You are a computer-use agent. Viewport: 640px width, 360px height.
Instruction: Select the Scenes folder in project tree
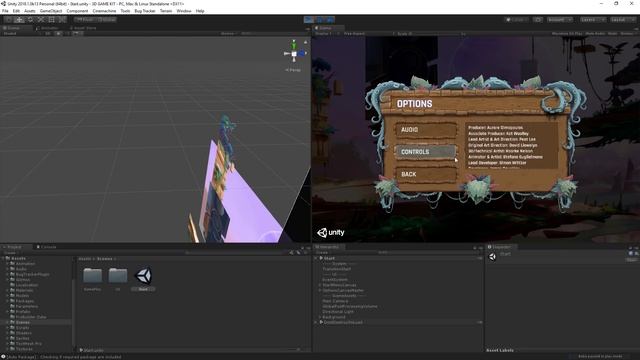pyautogui.click(x=22, y=322)
